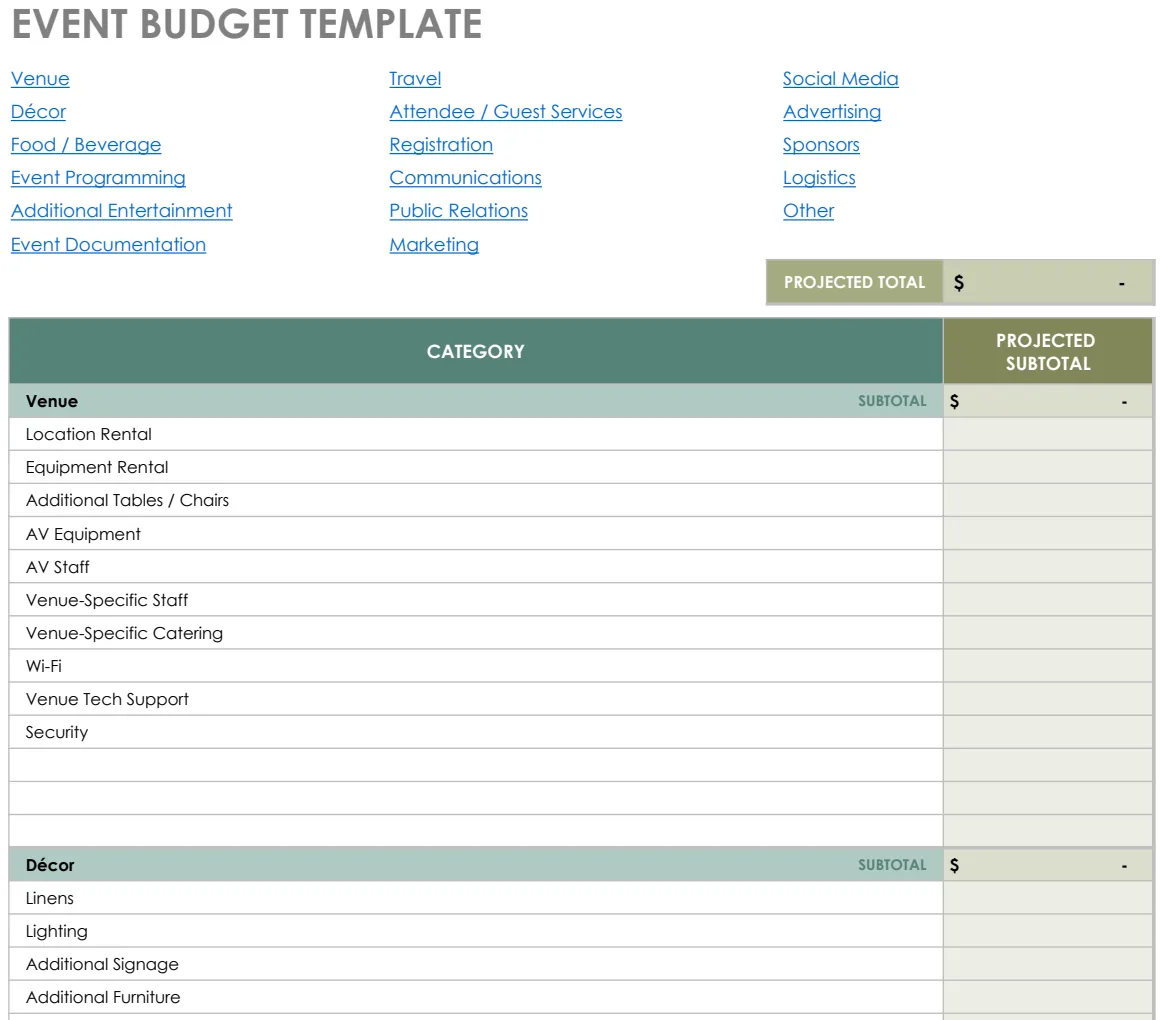The width and height of the screenshot is (1164, 1020).
Task: Open the Venue link
Action: pos(40,79)
